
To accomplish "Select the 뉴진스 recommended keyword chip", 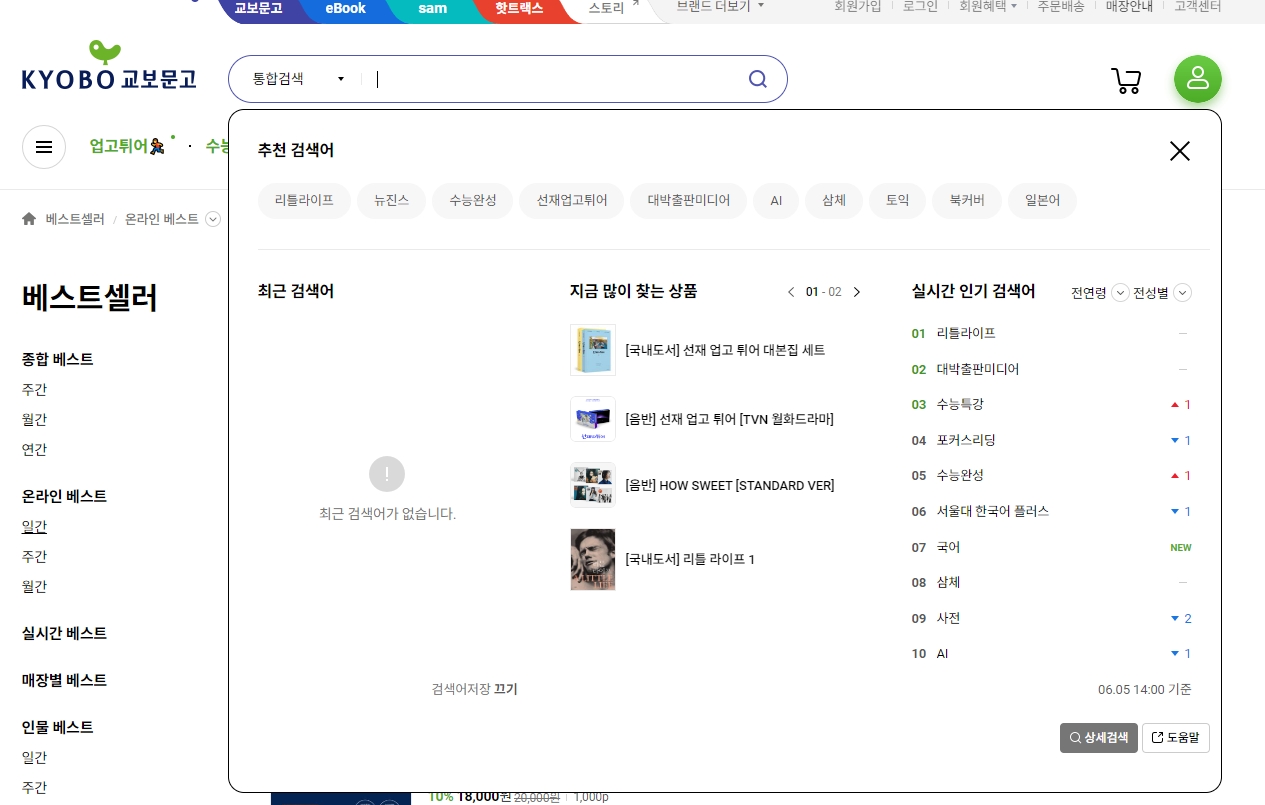I will [x=391, y=200].
